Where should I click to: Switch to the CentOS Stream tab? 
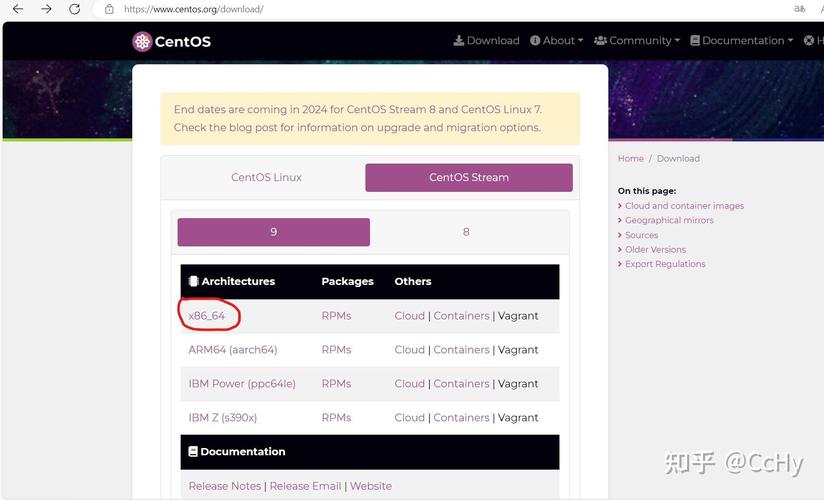click(469, 177)
